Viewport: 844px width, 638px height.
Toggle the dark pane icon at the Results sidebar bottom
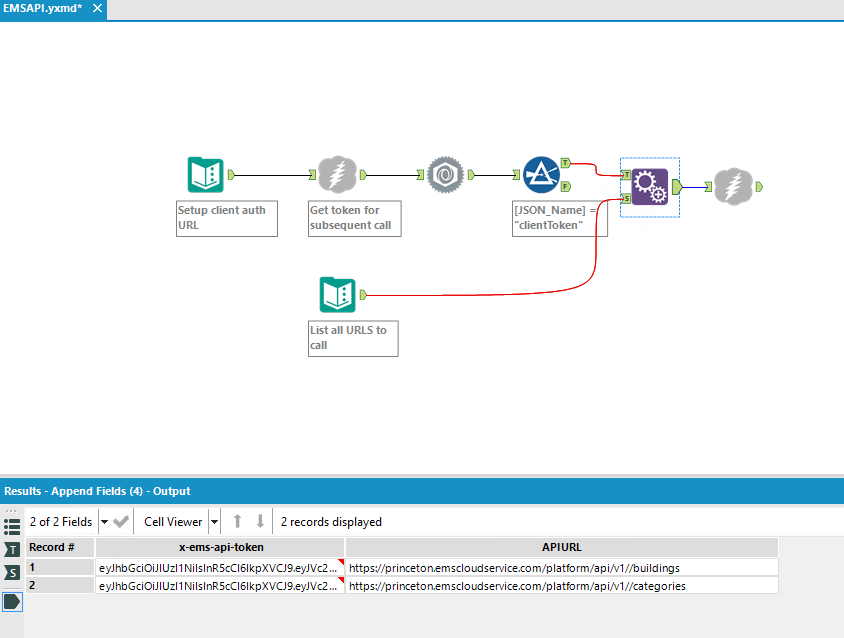coord(12,601)
